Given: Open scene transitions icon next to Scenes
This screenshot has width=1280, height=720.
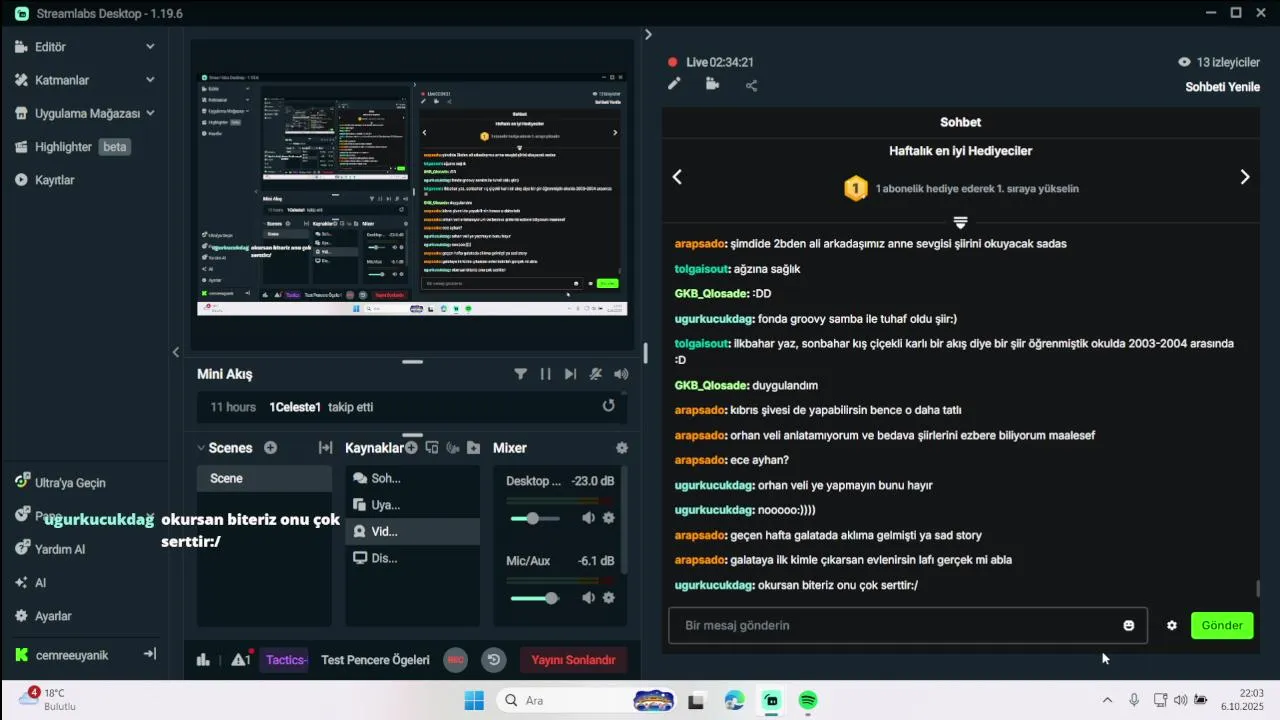Looking at the screenshot, I should click(325, 448).
